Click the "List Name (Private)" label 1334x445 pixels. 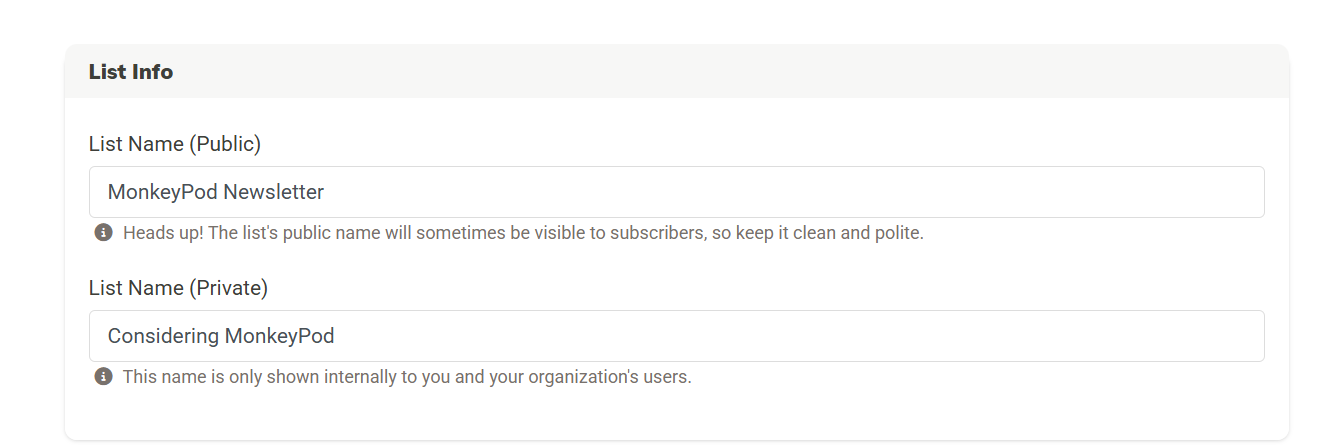(178, 288)
